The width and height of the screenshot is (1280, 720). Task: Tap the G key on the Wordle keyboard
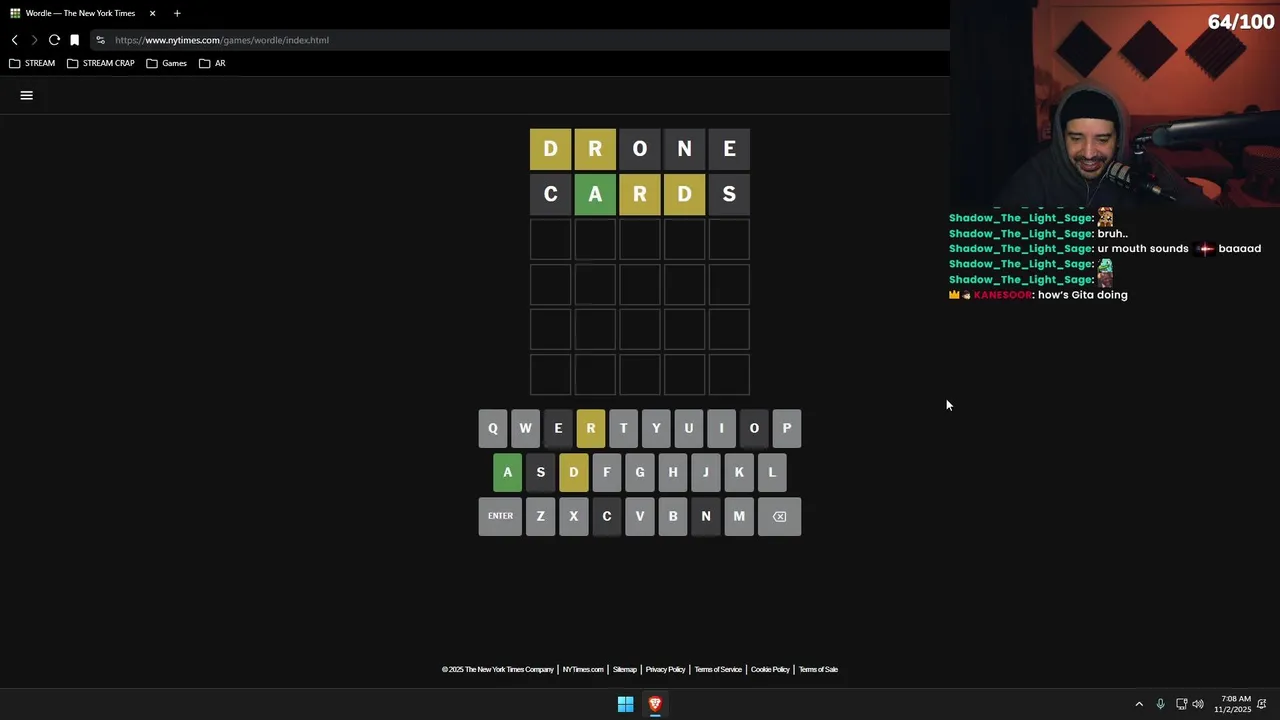[x=640, y=472]
